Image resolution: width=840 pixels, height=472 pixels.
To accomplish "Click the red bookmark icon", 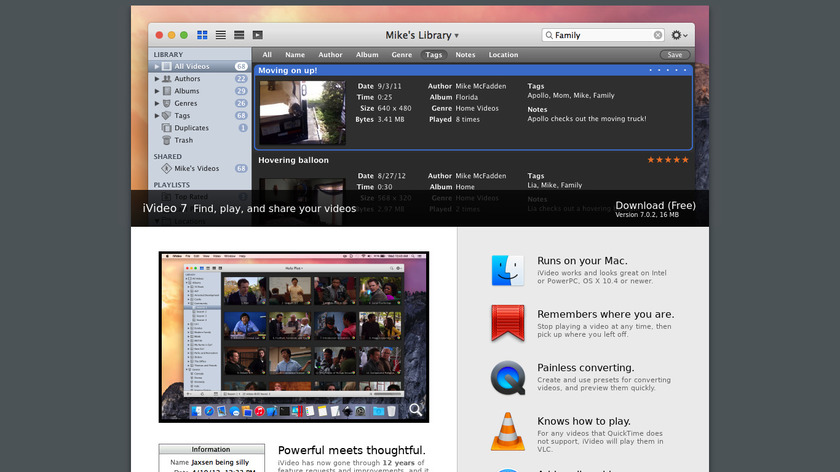I will tap(507, 324).
